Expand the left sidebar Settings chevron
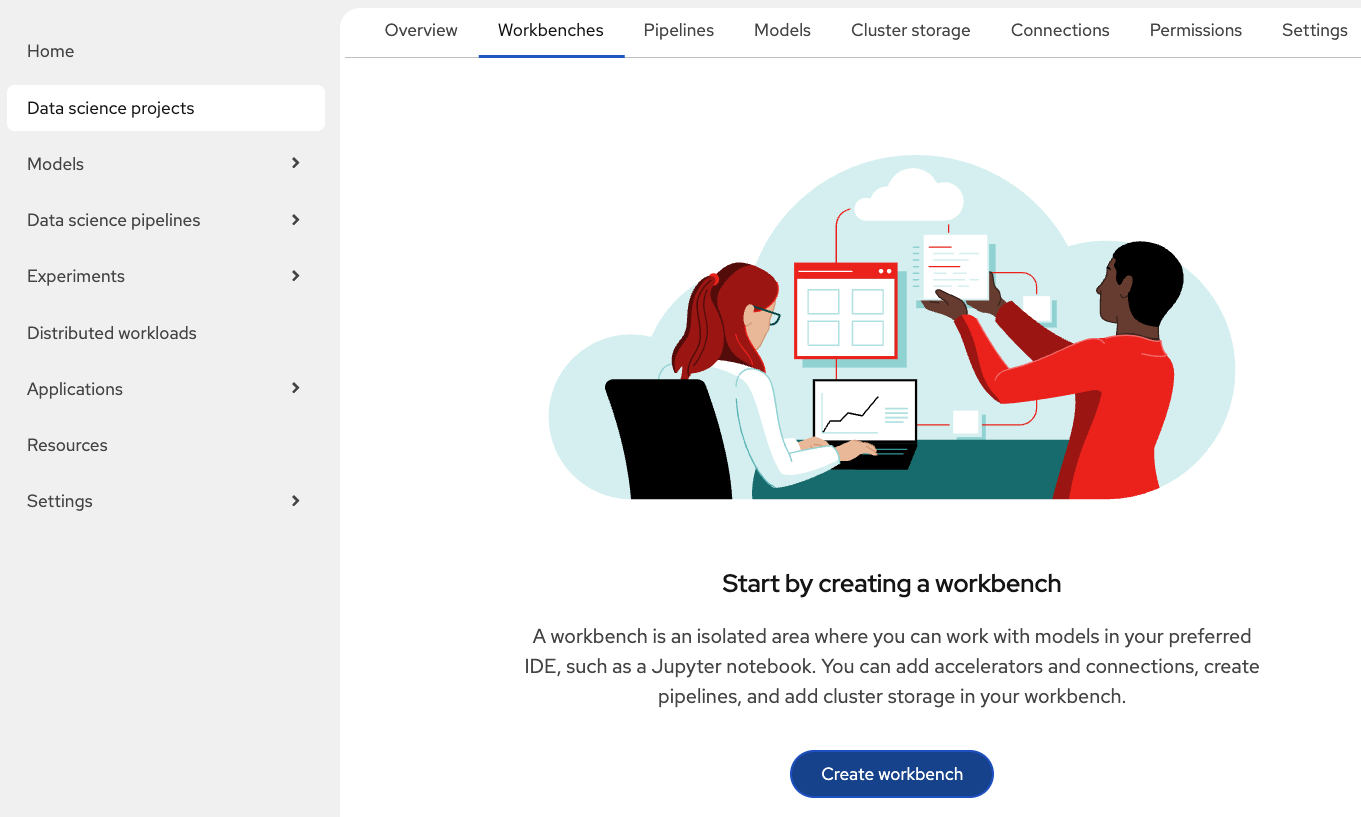Viewport: 1361px width, 817px height. (x=295, y=501)
